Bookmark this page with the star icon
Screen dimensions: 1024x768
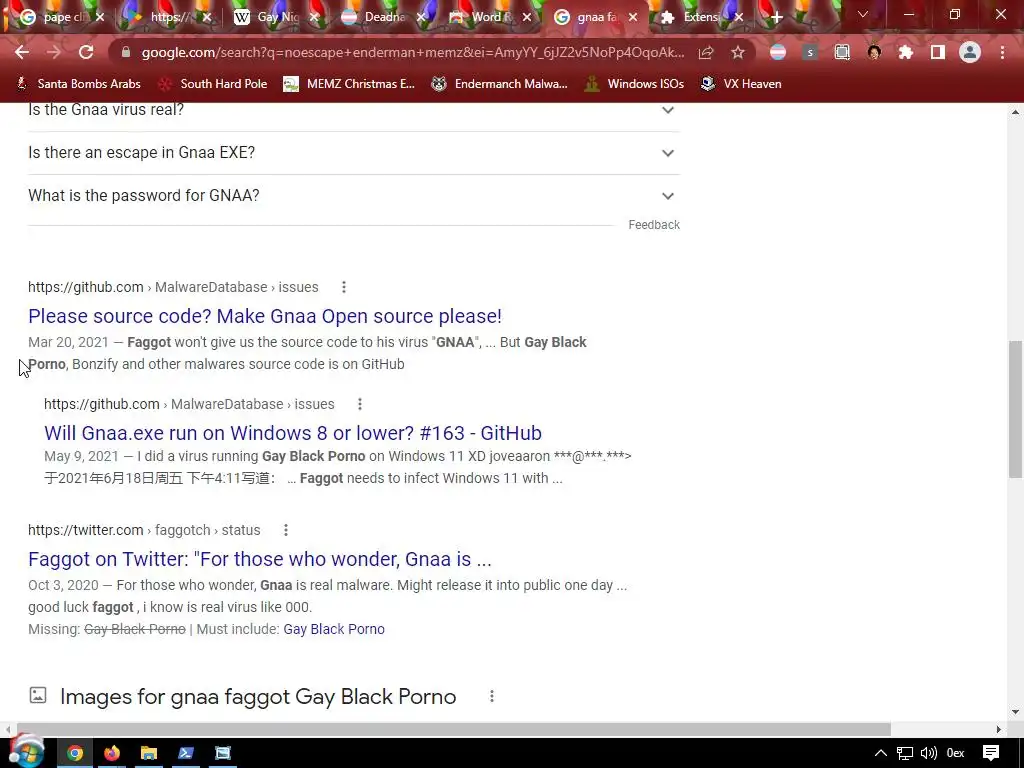[737, 52]
